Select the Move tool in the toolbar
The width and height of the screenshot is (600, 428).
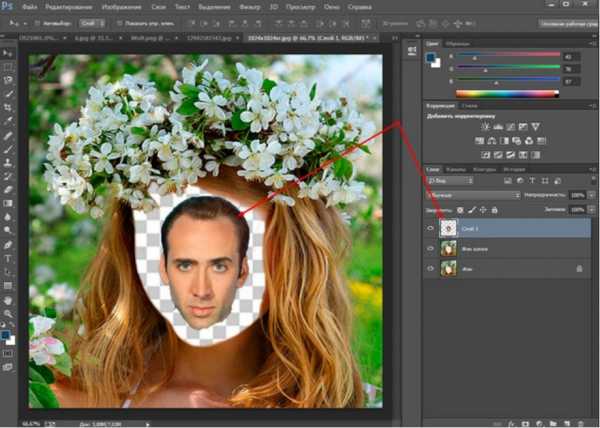pos(8,51)
